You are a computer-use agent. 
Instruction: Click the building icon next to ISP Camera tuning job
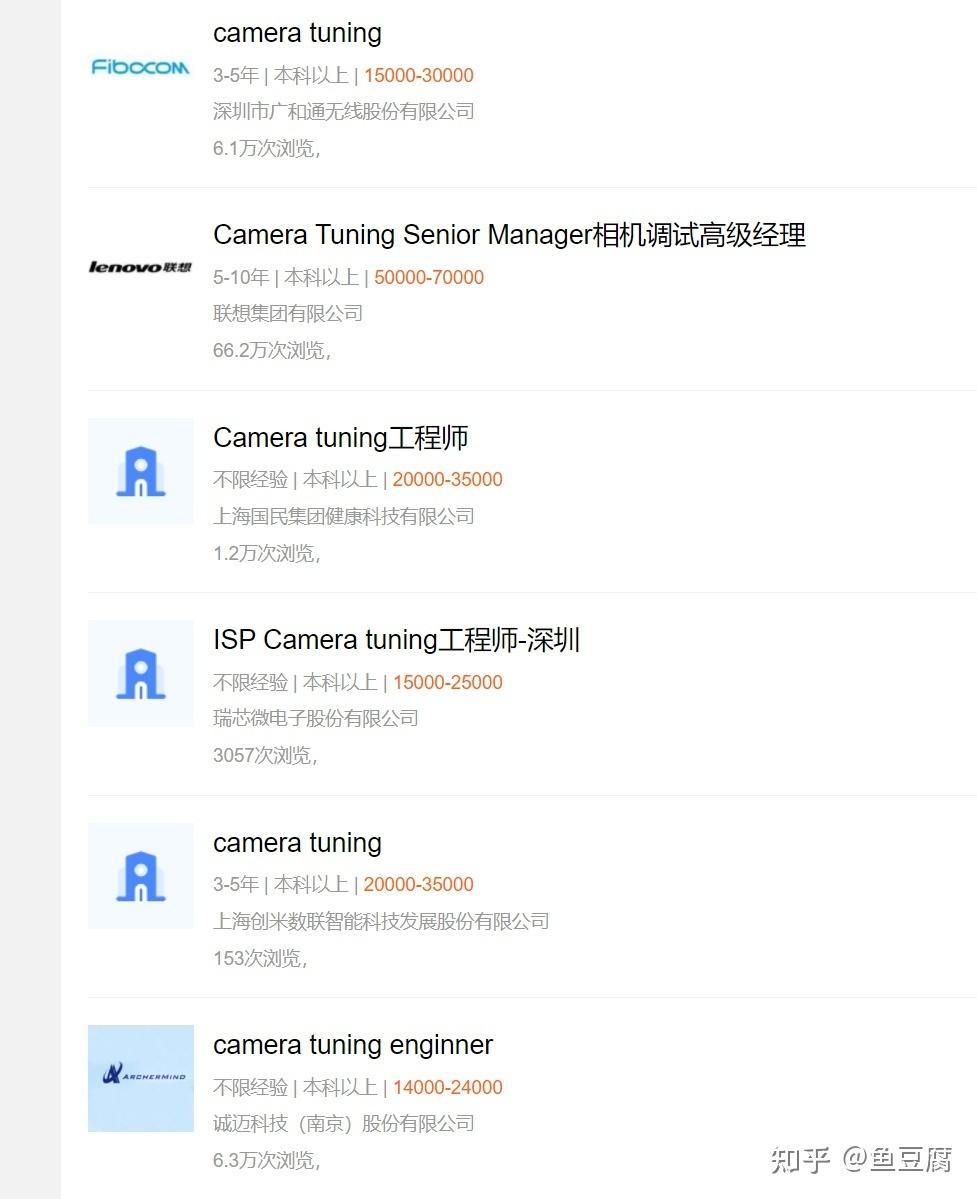coord(140,673)
